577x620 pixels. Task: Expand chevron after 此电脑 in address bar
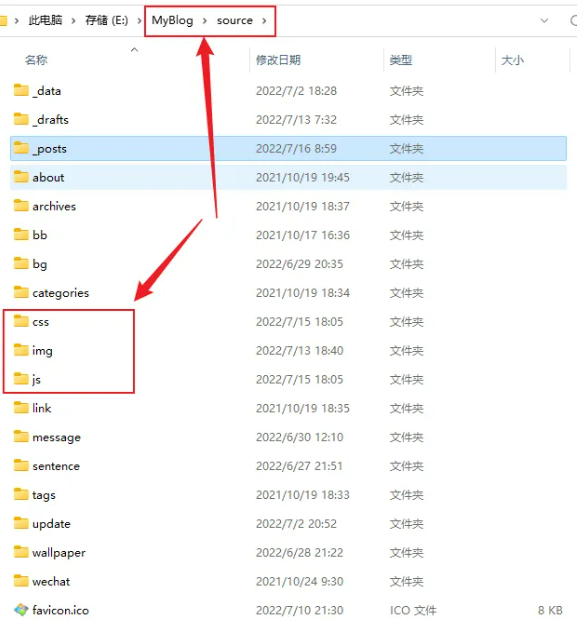[x=73, y=21]
